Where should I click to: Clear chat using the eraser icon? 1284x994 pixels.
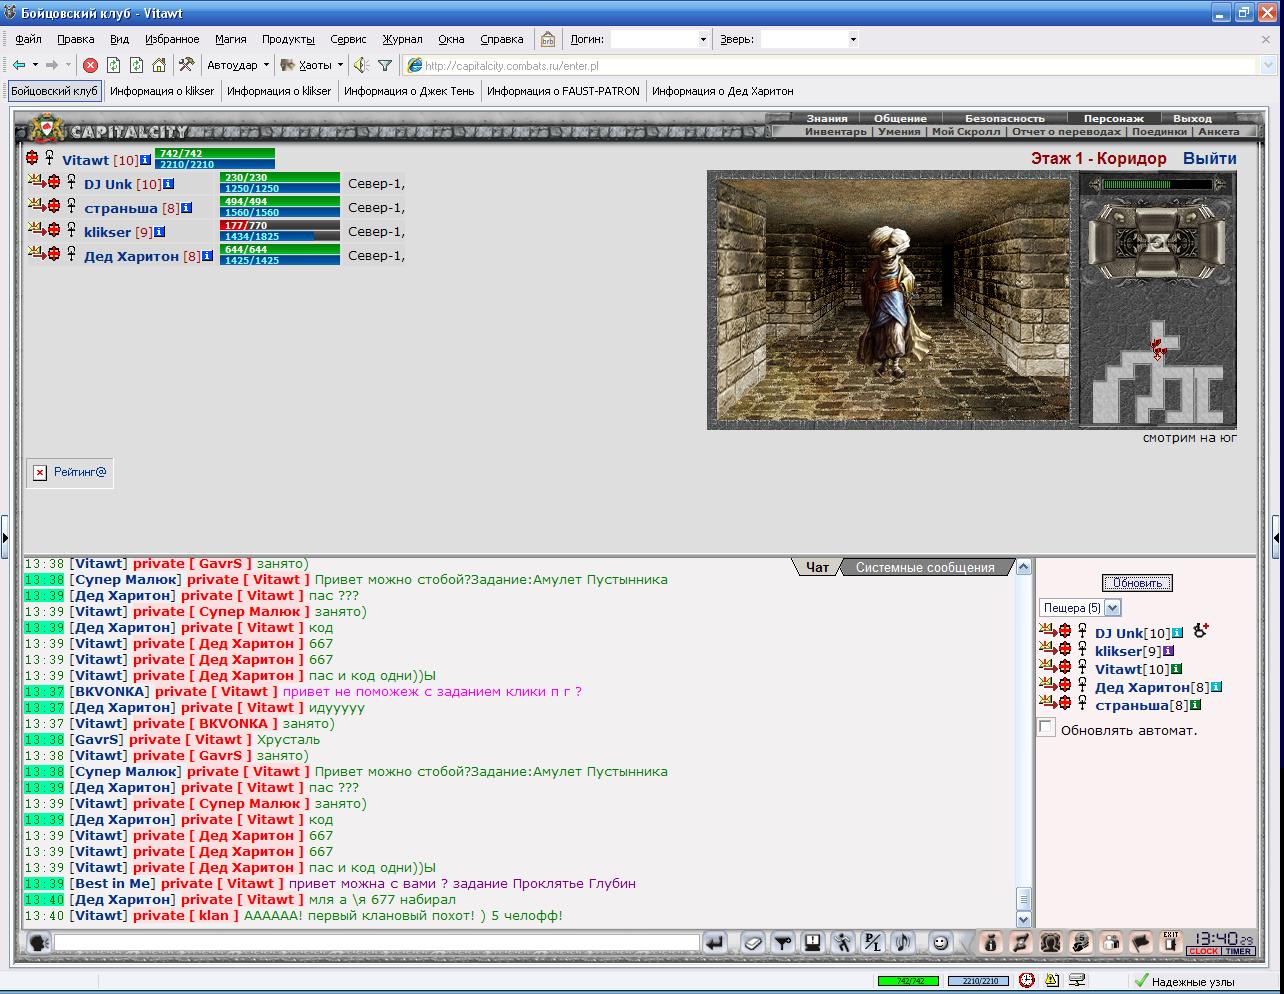pyautogui.click(x=753, y=942)
